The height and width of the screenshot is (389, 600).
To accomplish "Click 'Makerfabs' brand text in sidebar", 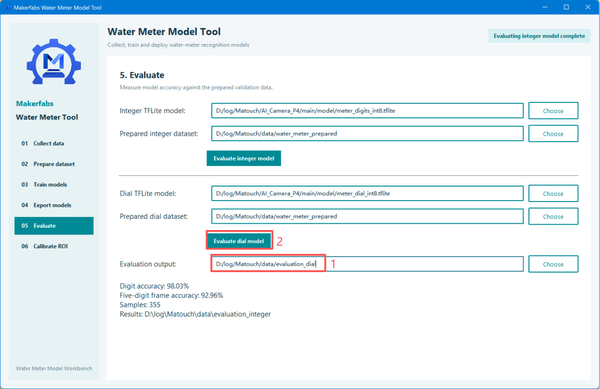I will tap(34, 104).
